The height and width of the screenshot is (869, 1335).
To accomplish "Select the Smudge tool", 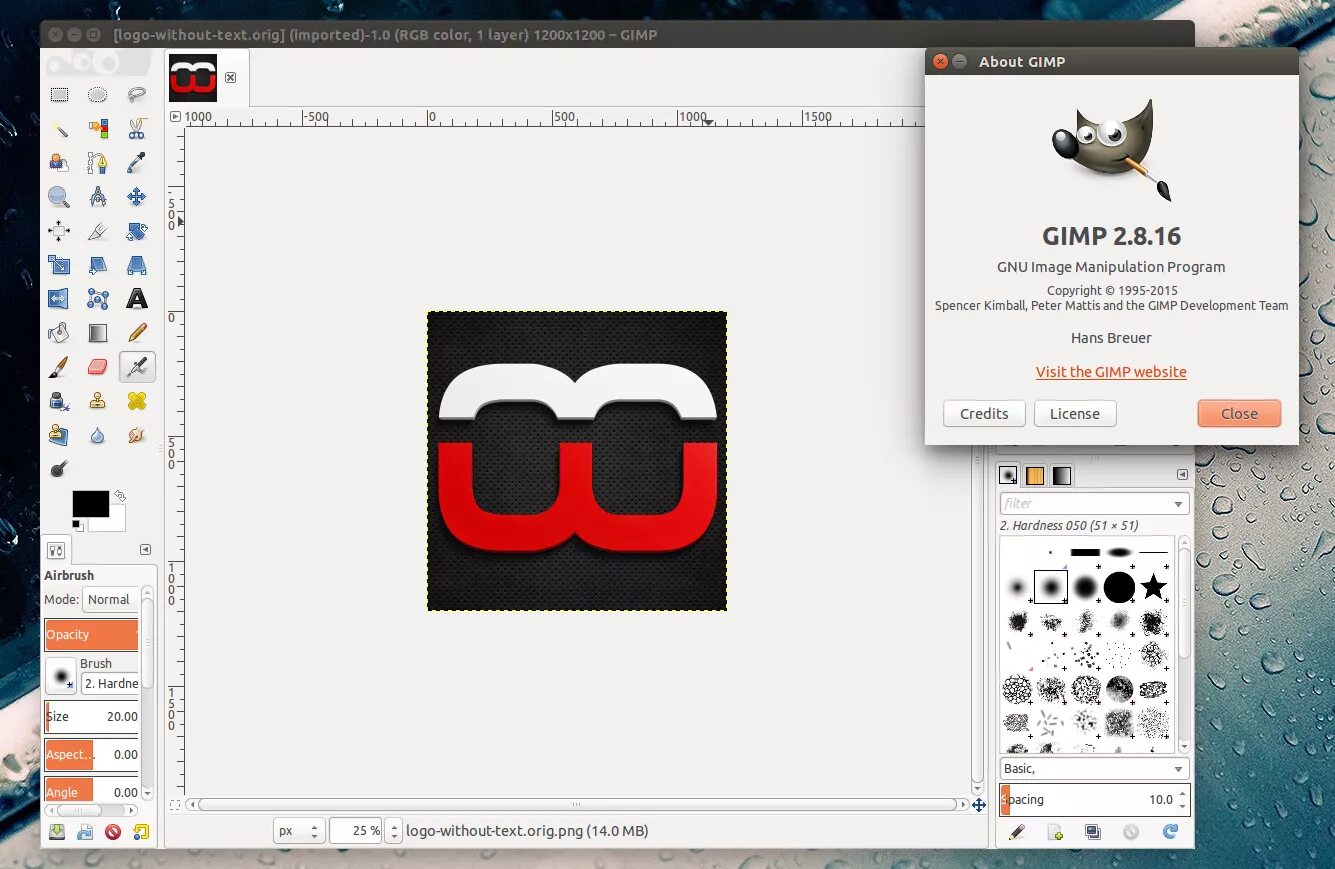I will click(137, 435).
